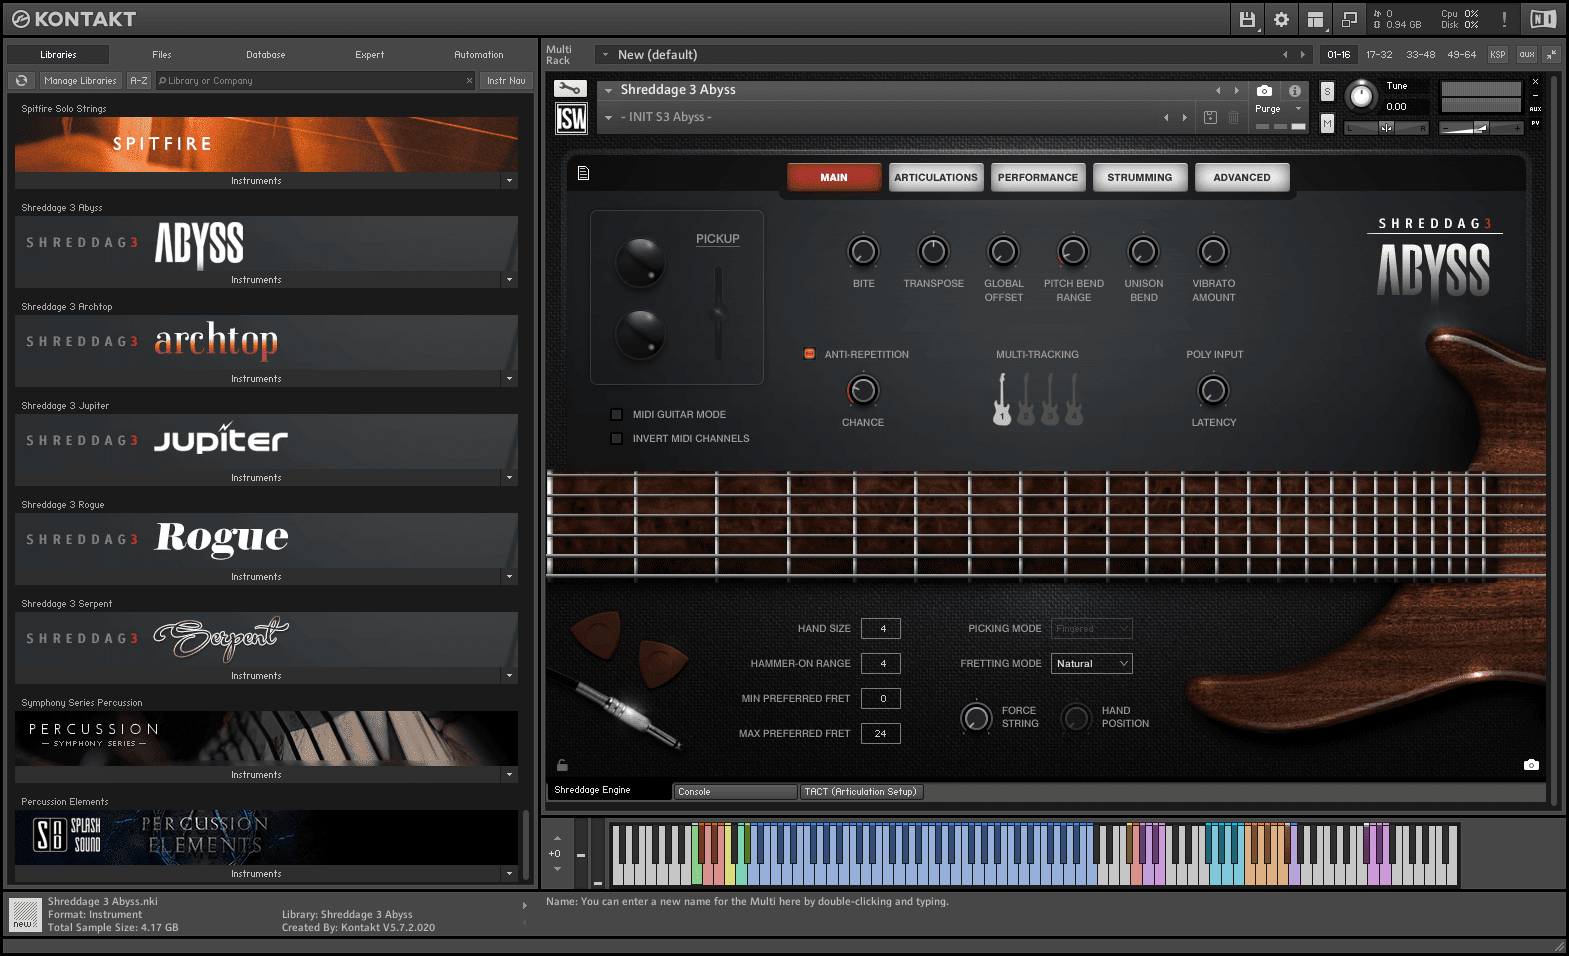
Task: Click the TACT (Articulation Setup) button
Action: pyautogui.click(x=861, y=792)
